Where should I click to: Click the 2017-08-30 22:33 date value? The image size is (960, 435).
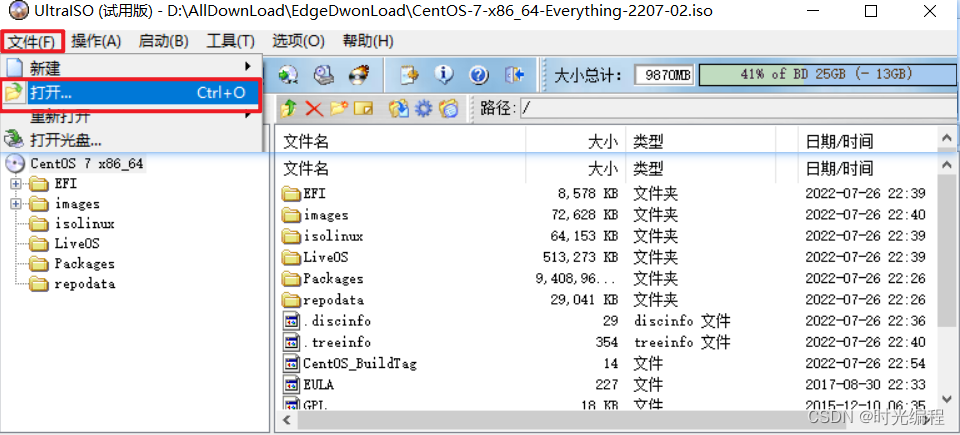click(x=865, y=385)
